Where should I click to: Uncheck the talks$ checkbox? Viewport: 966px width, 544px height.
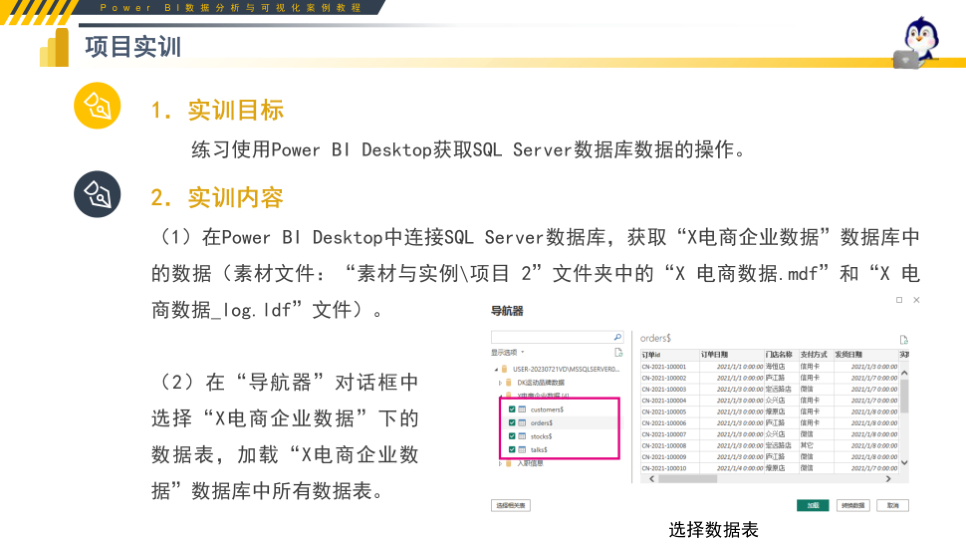pyautogui.click(x=512, y=450)
